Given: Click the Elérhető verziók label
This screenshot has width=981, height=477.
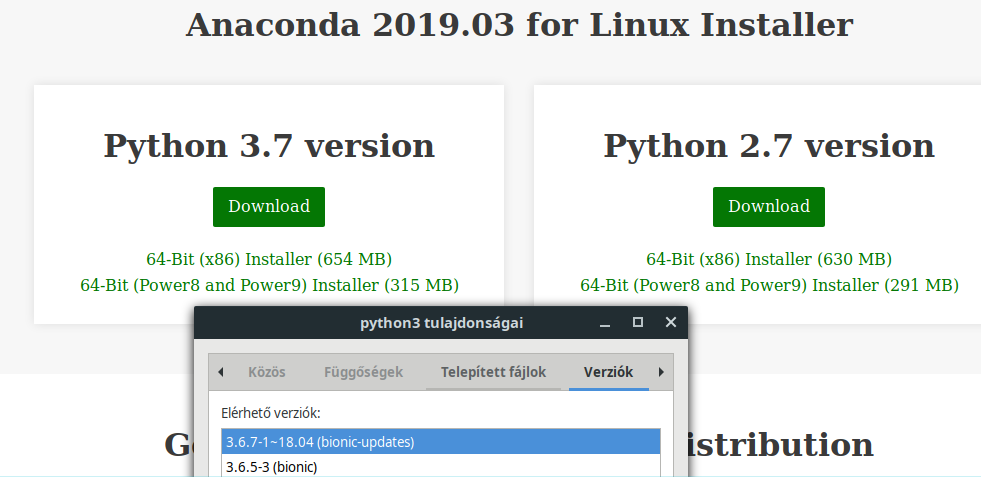Looking at the screenshot, I should point(271,412).
